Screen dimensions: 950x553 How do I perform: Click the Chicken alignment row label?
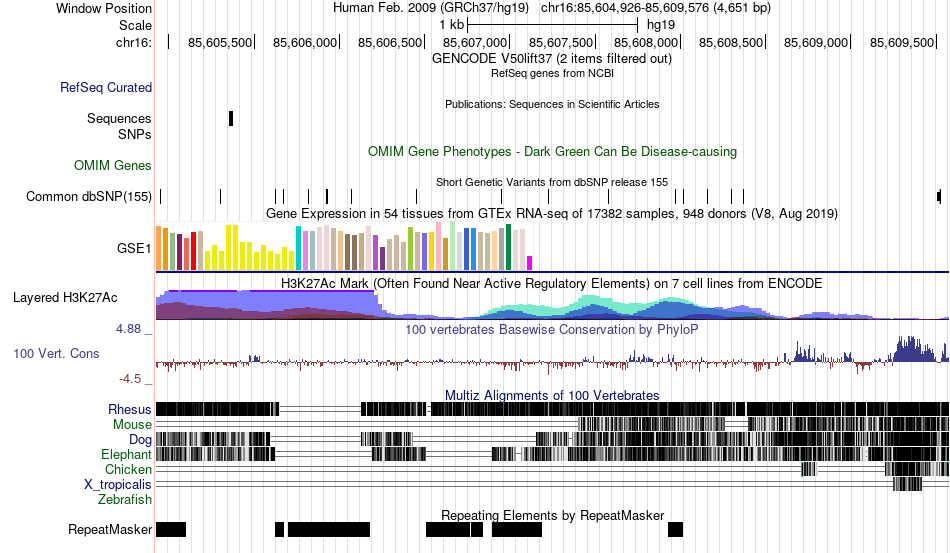128,469
